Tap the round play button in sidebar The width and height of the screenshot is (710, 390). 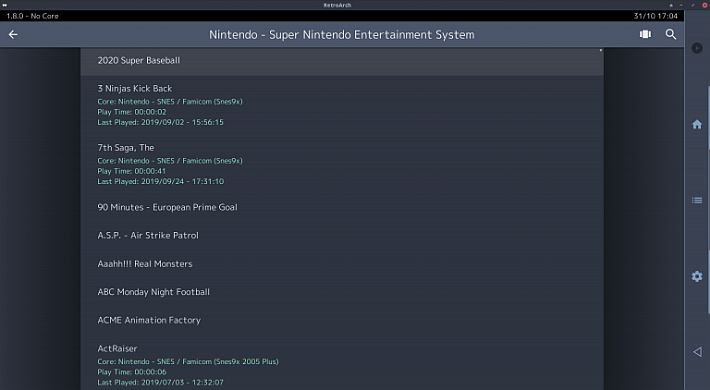click(x=697, y=48)
